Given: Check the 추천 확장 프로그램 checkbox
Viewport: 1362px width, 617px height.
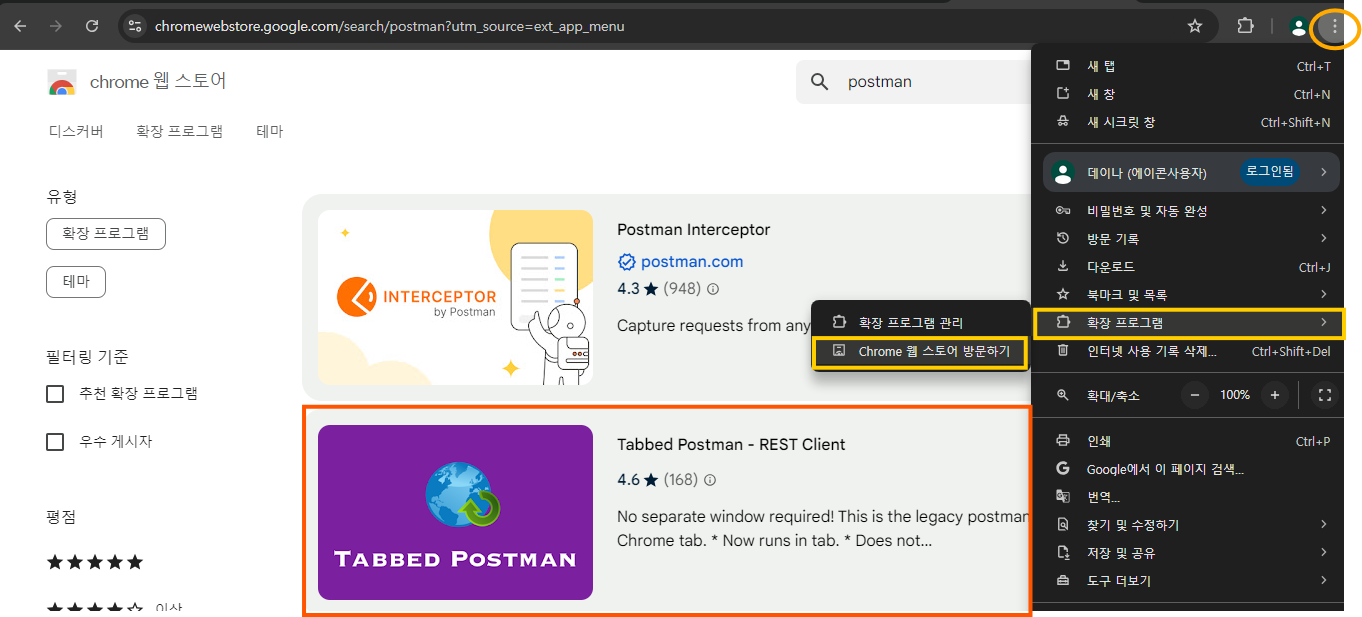Looking at the screenshot, I should click(x=56, y=394).
